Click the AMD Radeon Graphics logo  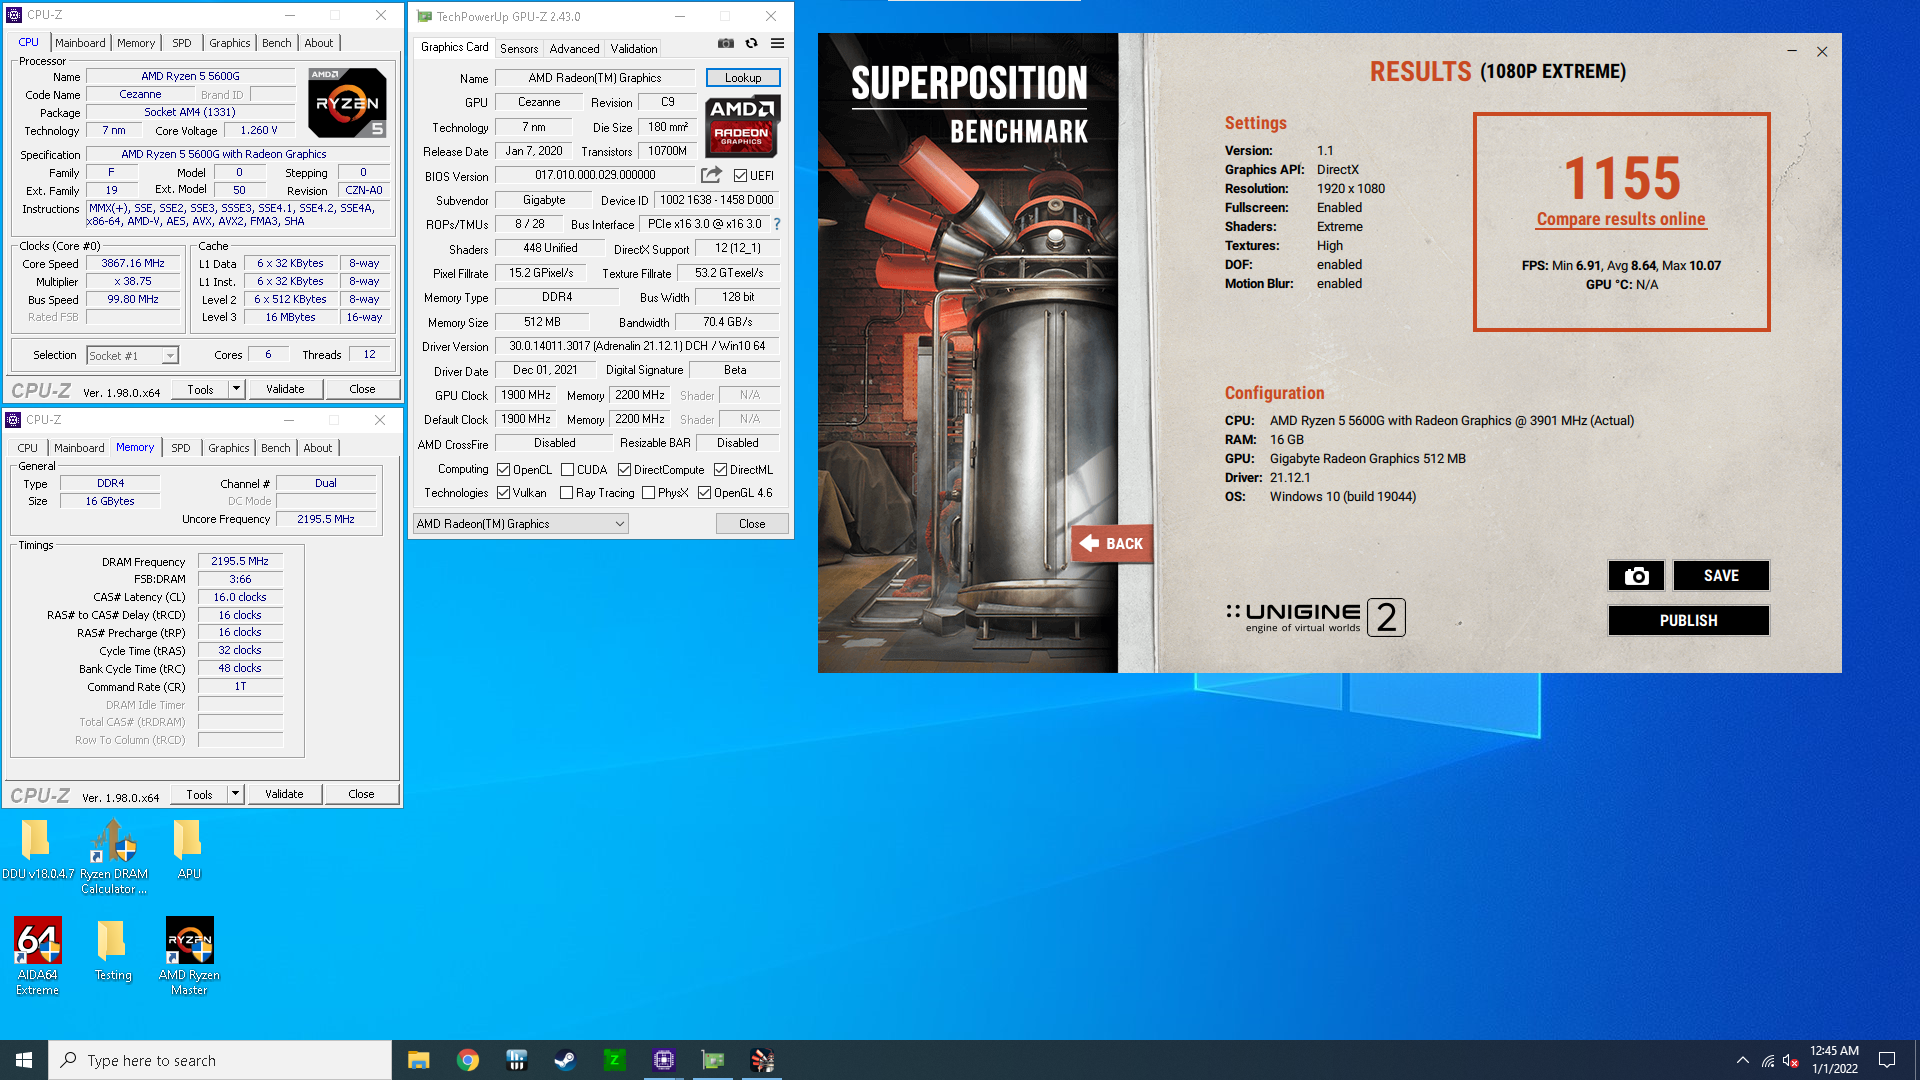[x=742, y=126]
